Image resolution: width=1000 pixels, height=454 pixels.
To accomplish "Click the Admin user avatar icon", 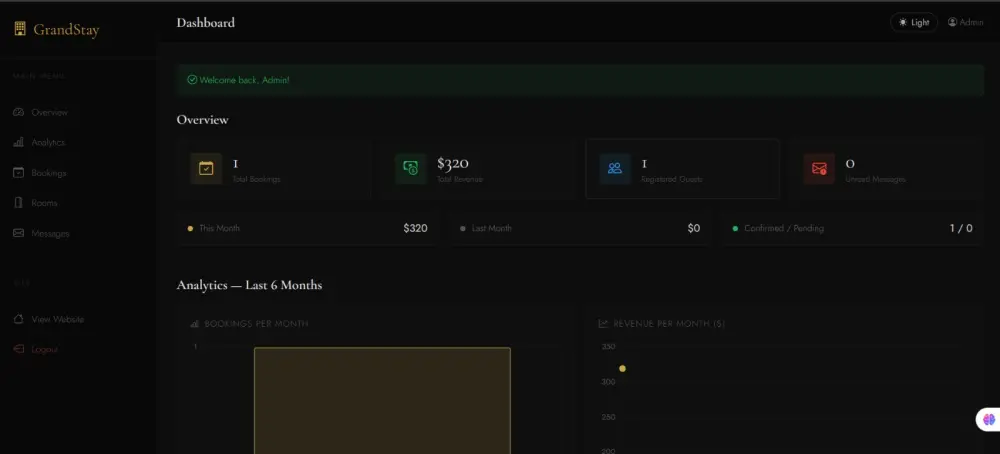I will (x=952, y=22).
